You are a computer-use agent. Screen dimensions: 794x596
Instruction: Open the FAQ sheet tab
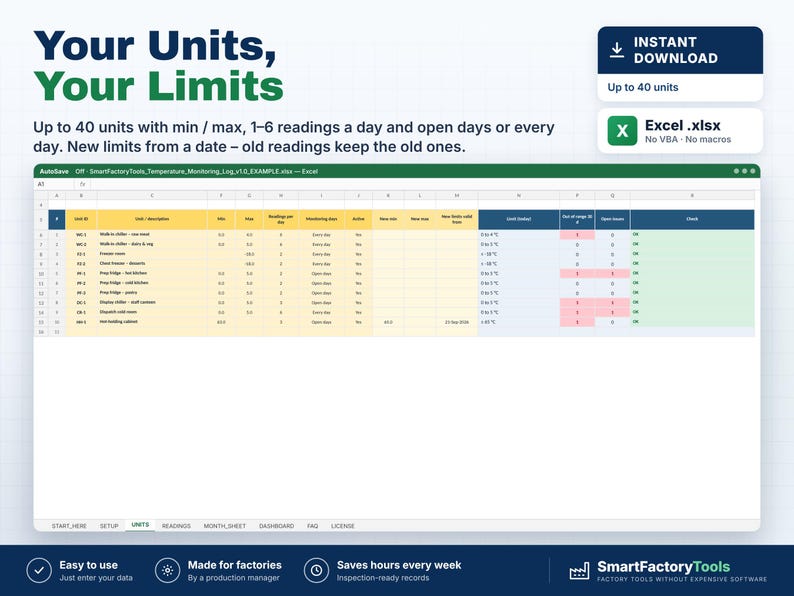[x=312, y=526]
